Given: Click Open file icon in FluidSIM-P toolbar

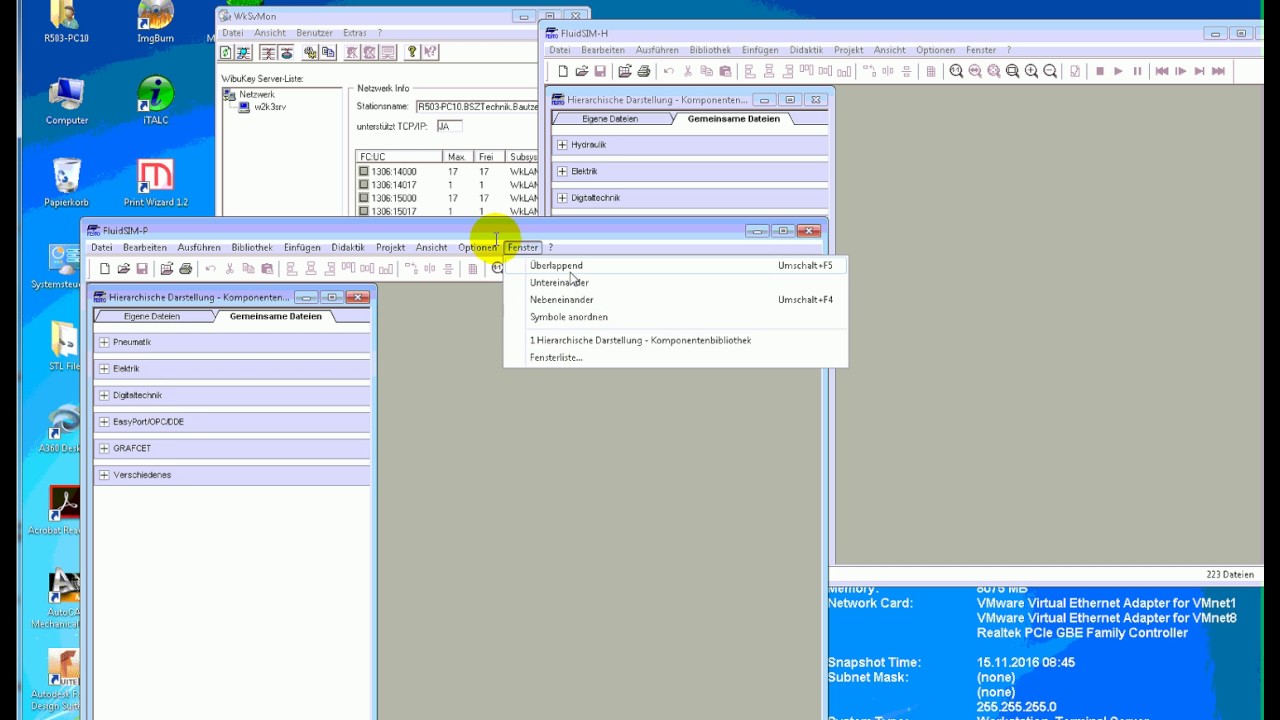Looking at the screenshot, I should [124, 269].
